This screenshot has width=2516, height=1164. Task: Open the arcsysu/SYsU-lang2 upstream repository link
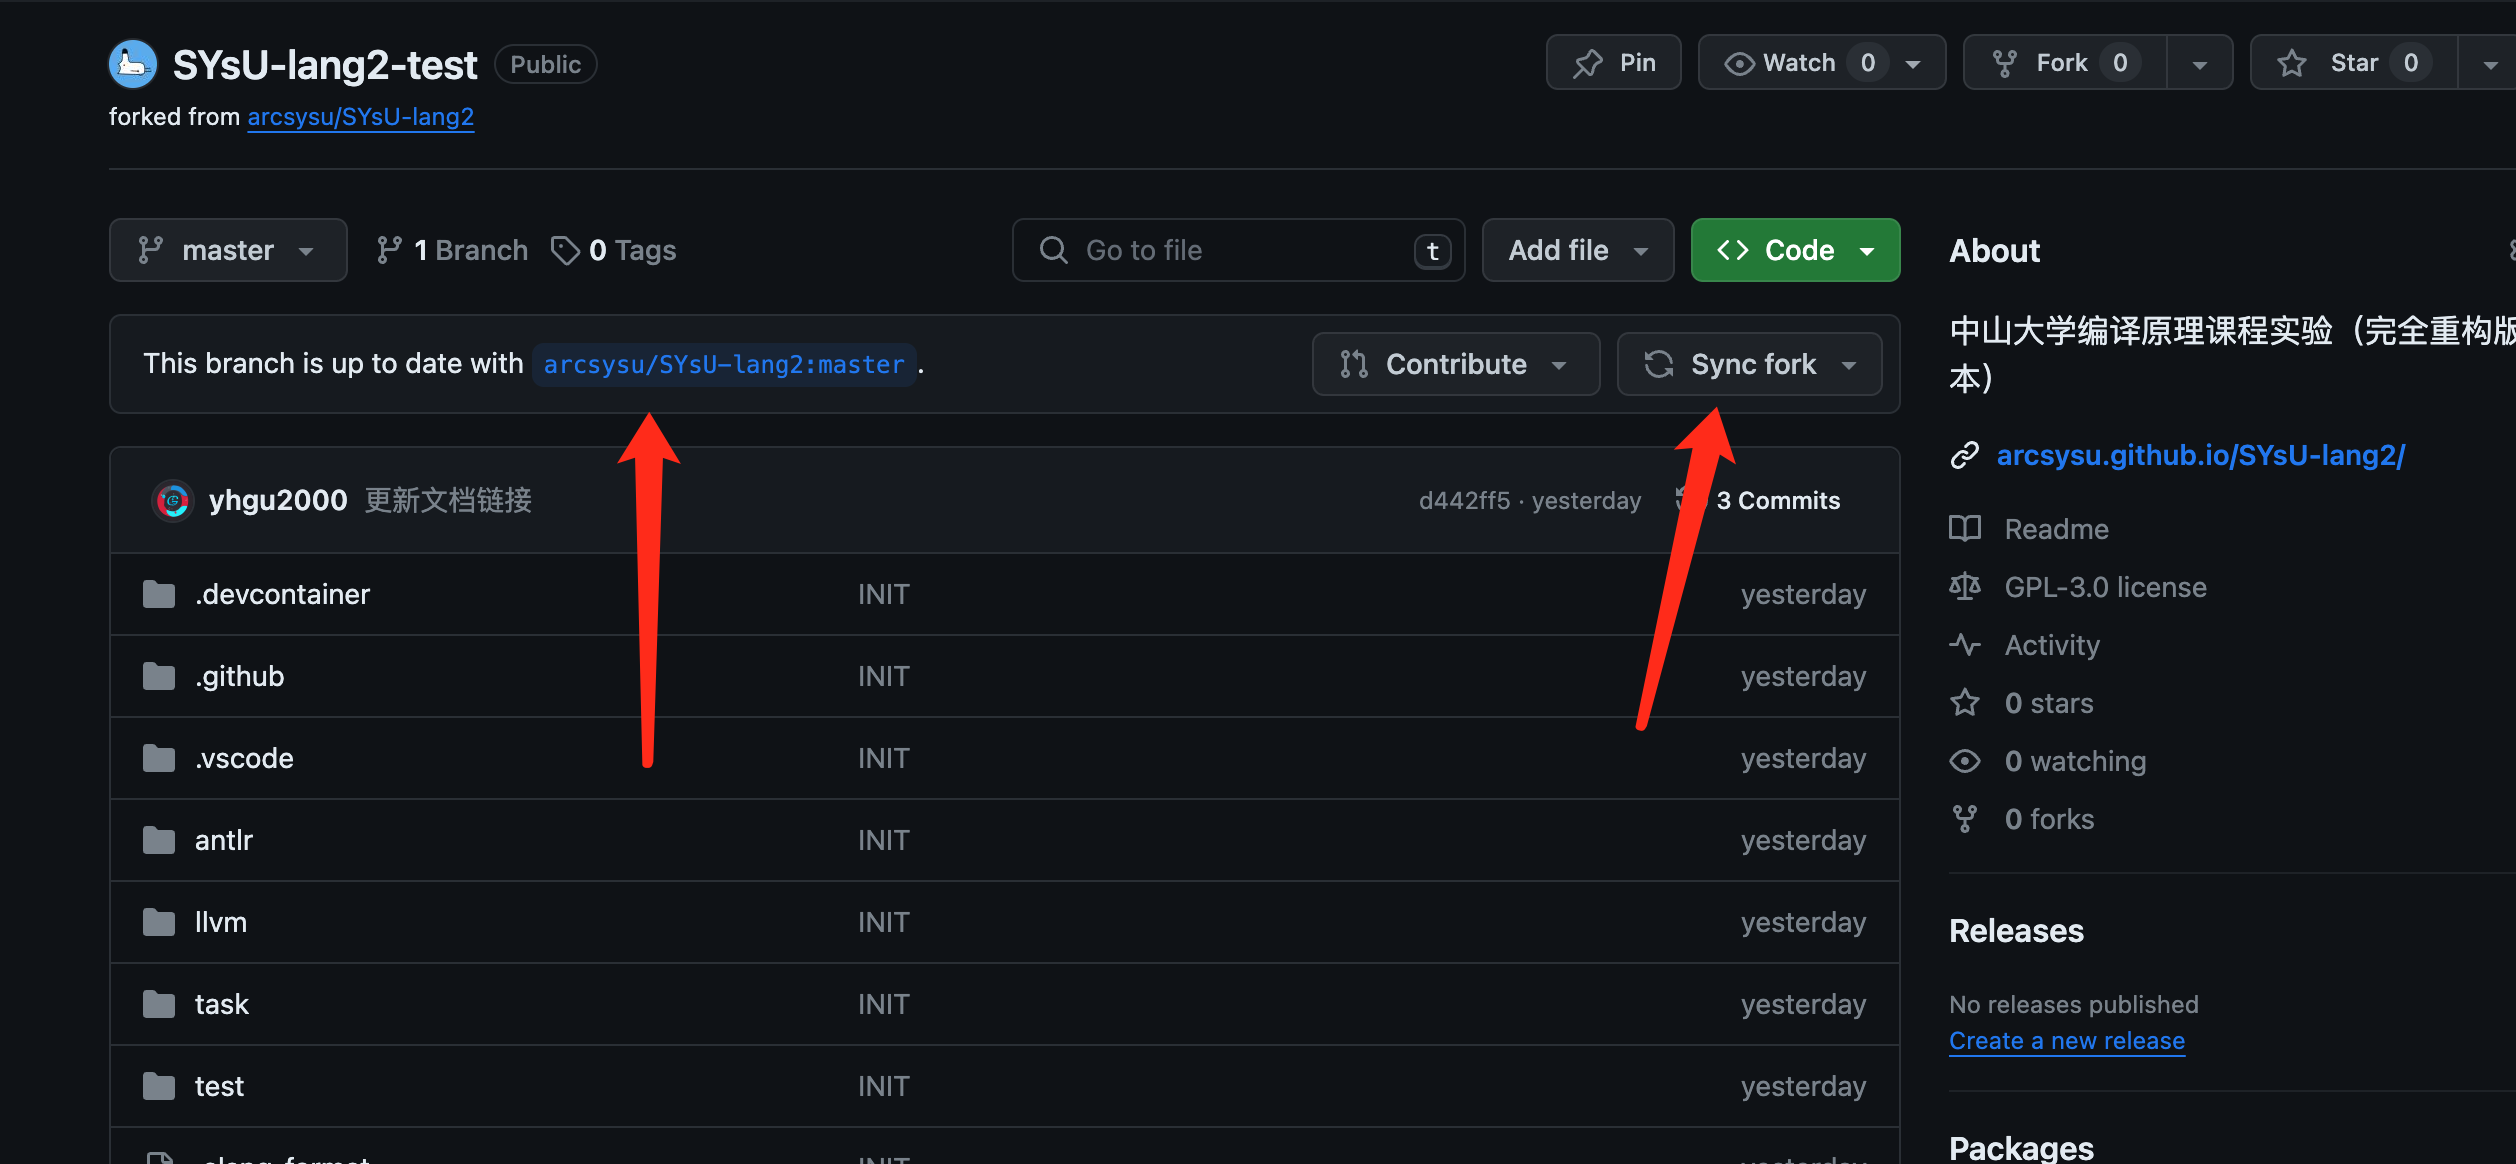pos(360,117)
